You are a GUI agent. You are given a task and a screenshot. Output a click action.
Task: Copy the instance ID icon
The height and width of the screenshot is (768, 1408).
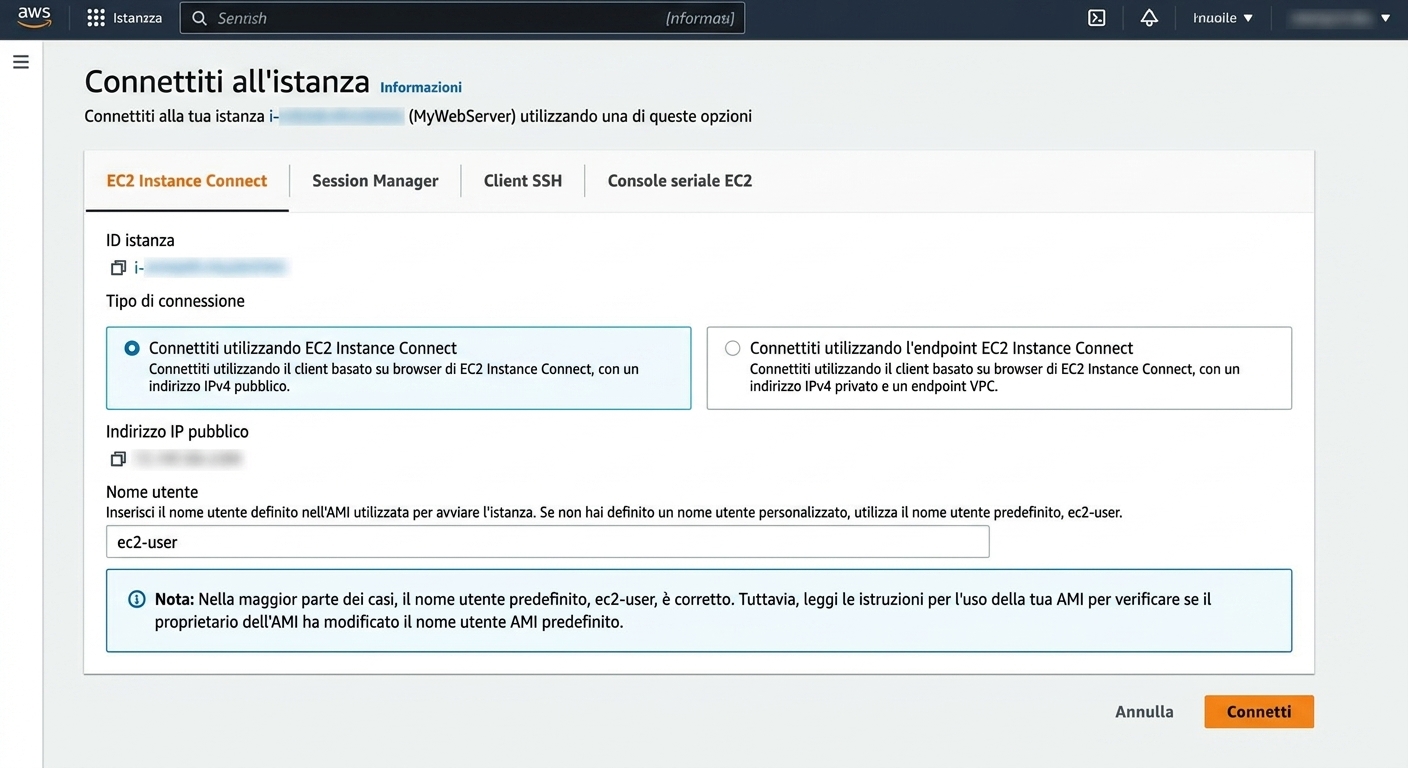pyautogui.click(x=118, y=267)
